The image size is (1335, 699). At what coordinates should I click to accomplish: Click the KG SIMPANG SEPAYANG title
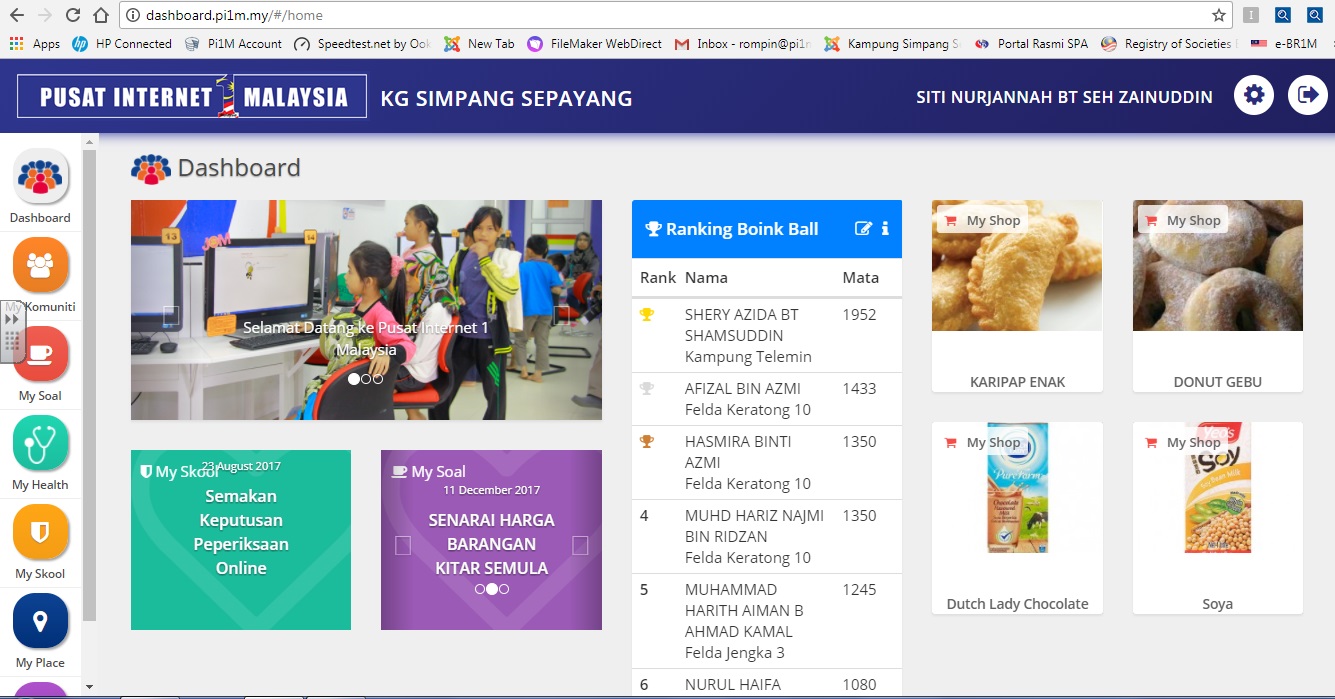point(506,98)
